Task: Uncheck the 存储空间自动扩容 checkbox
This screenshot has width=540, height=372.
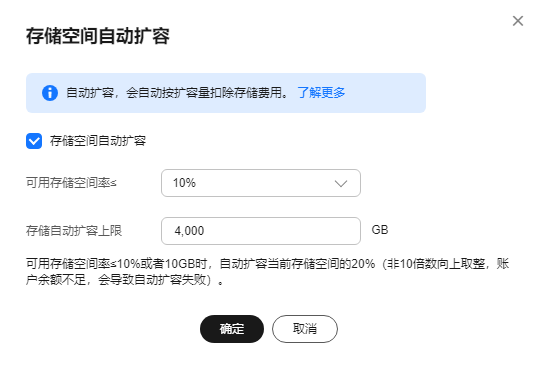Action: [x=34, y=141]
